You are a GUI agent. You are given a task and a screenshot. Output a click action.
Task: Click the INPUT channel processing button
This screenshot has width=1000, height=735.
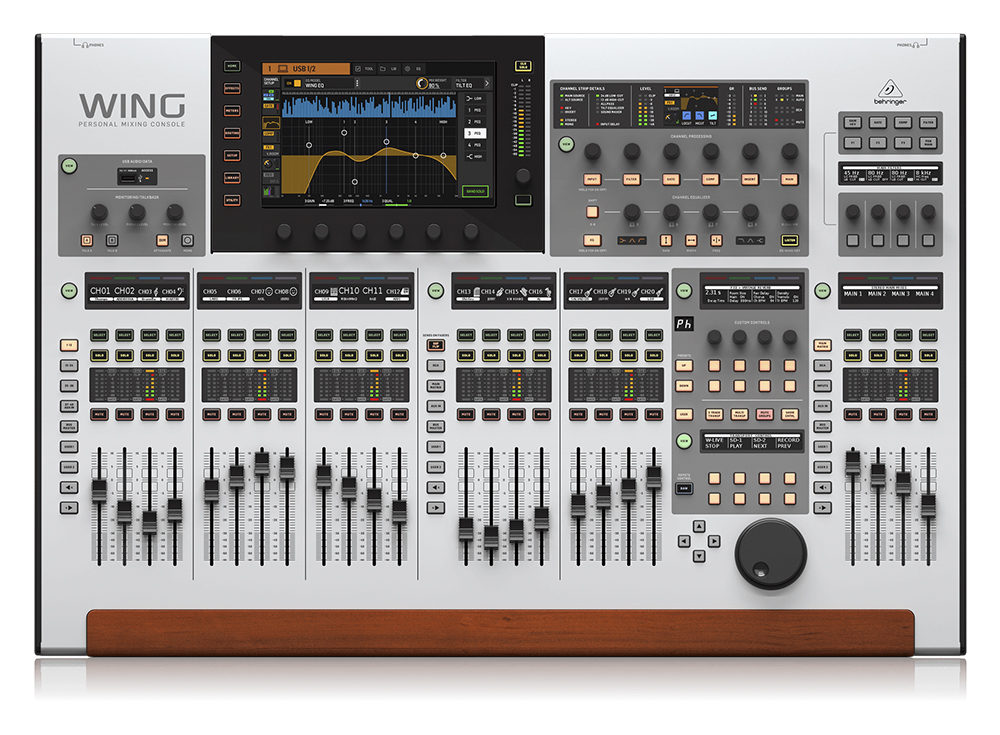592,179
